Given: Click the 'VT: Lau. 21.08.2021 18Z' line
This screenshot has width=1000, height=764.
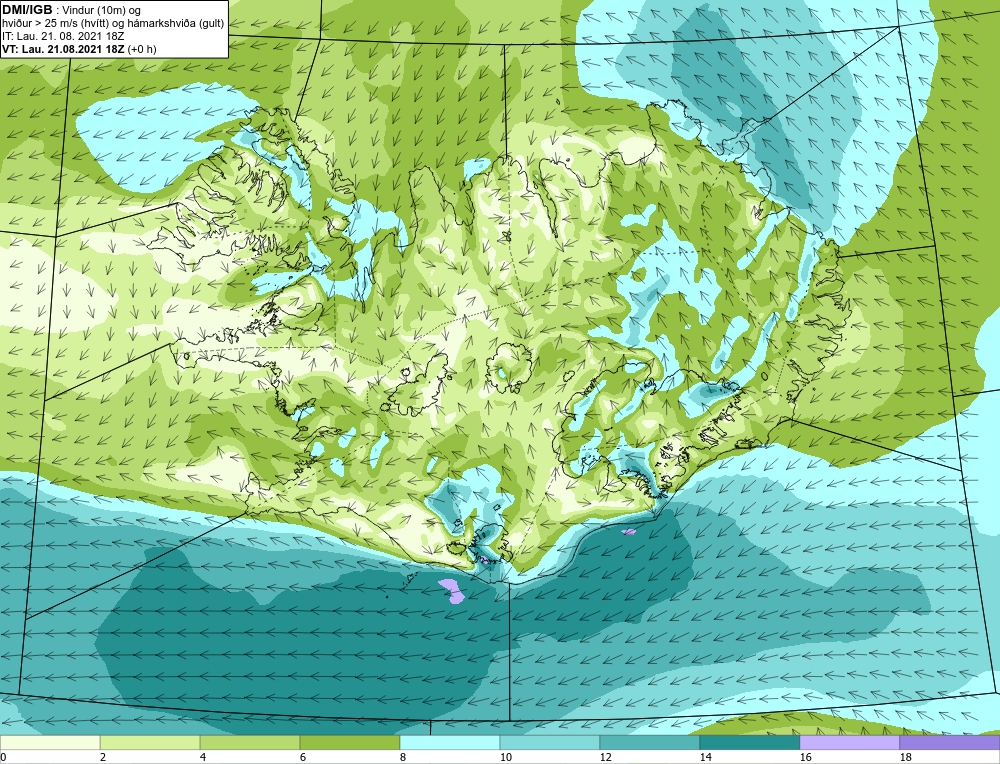Looking at the screenshot, I should pos(64,48).
